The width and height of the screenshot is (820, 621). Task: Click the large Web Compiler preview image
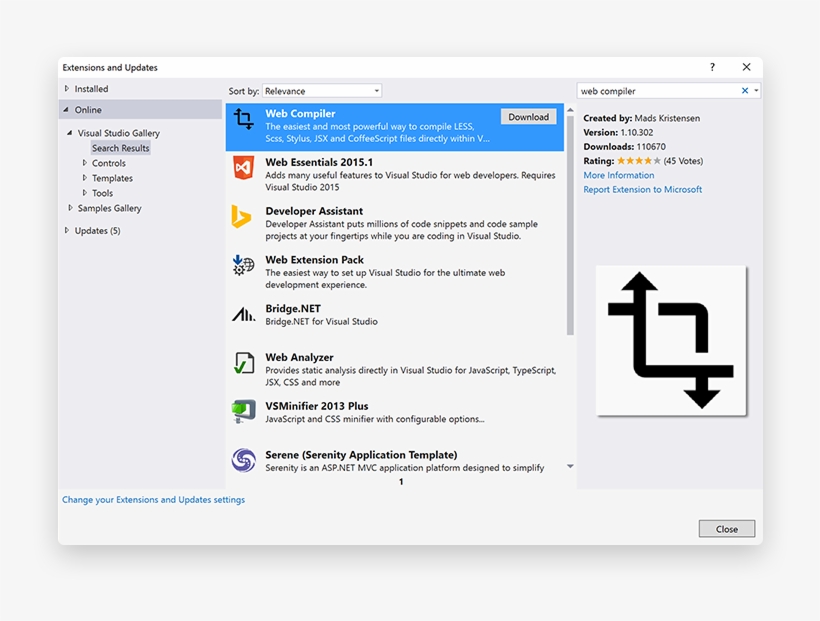pyautogui.click(x=671, y=341)
